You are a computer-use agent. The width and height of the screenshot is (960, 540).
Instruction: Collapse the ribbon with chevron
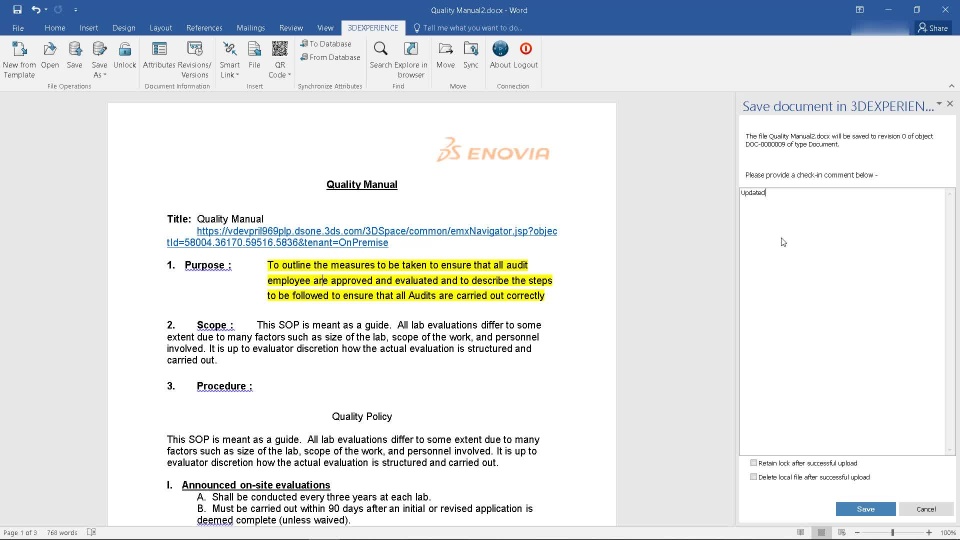click(951, 86)
